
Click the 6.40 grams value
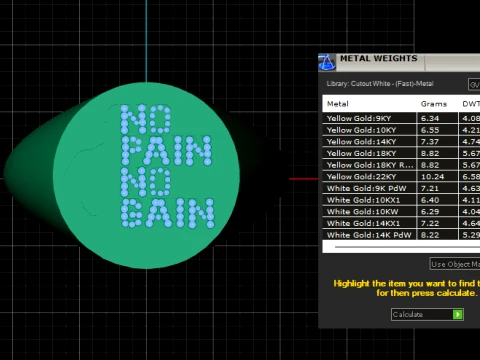430,200
